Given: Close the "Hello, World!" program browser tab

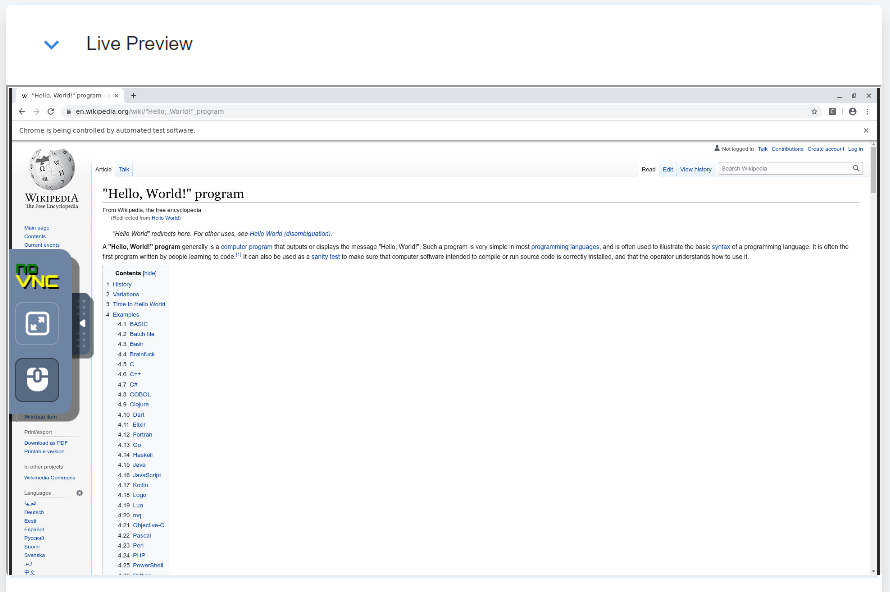Looking at the screenshot, I should click(116, 95).
